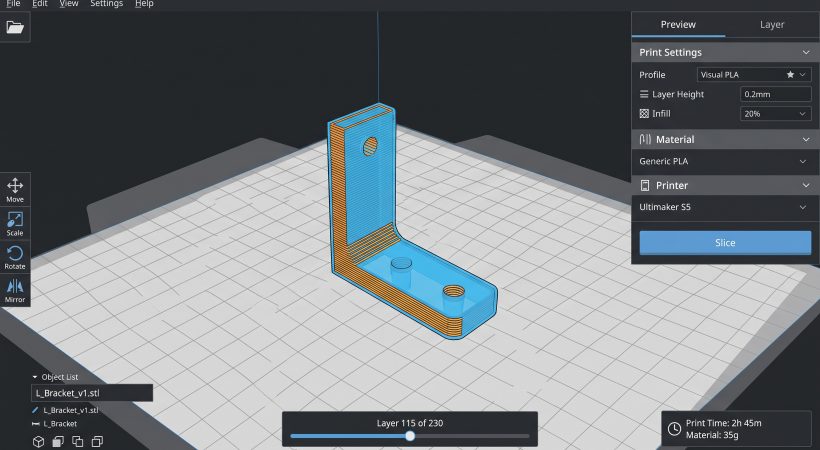This screenshot has height=450, width=820.
Task: Select the Move tool
Action: [15, 190]
